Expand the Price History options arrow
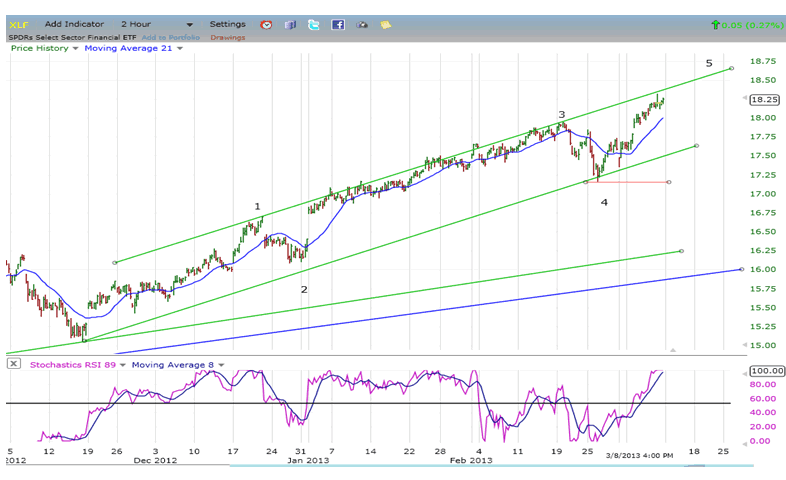Image resolution: width=786 pixels, height=480 pixels. 75,48
